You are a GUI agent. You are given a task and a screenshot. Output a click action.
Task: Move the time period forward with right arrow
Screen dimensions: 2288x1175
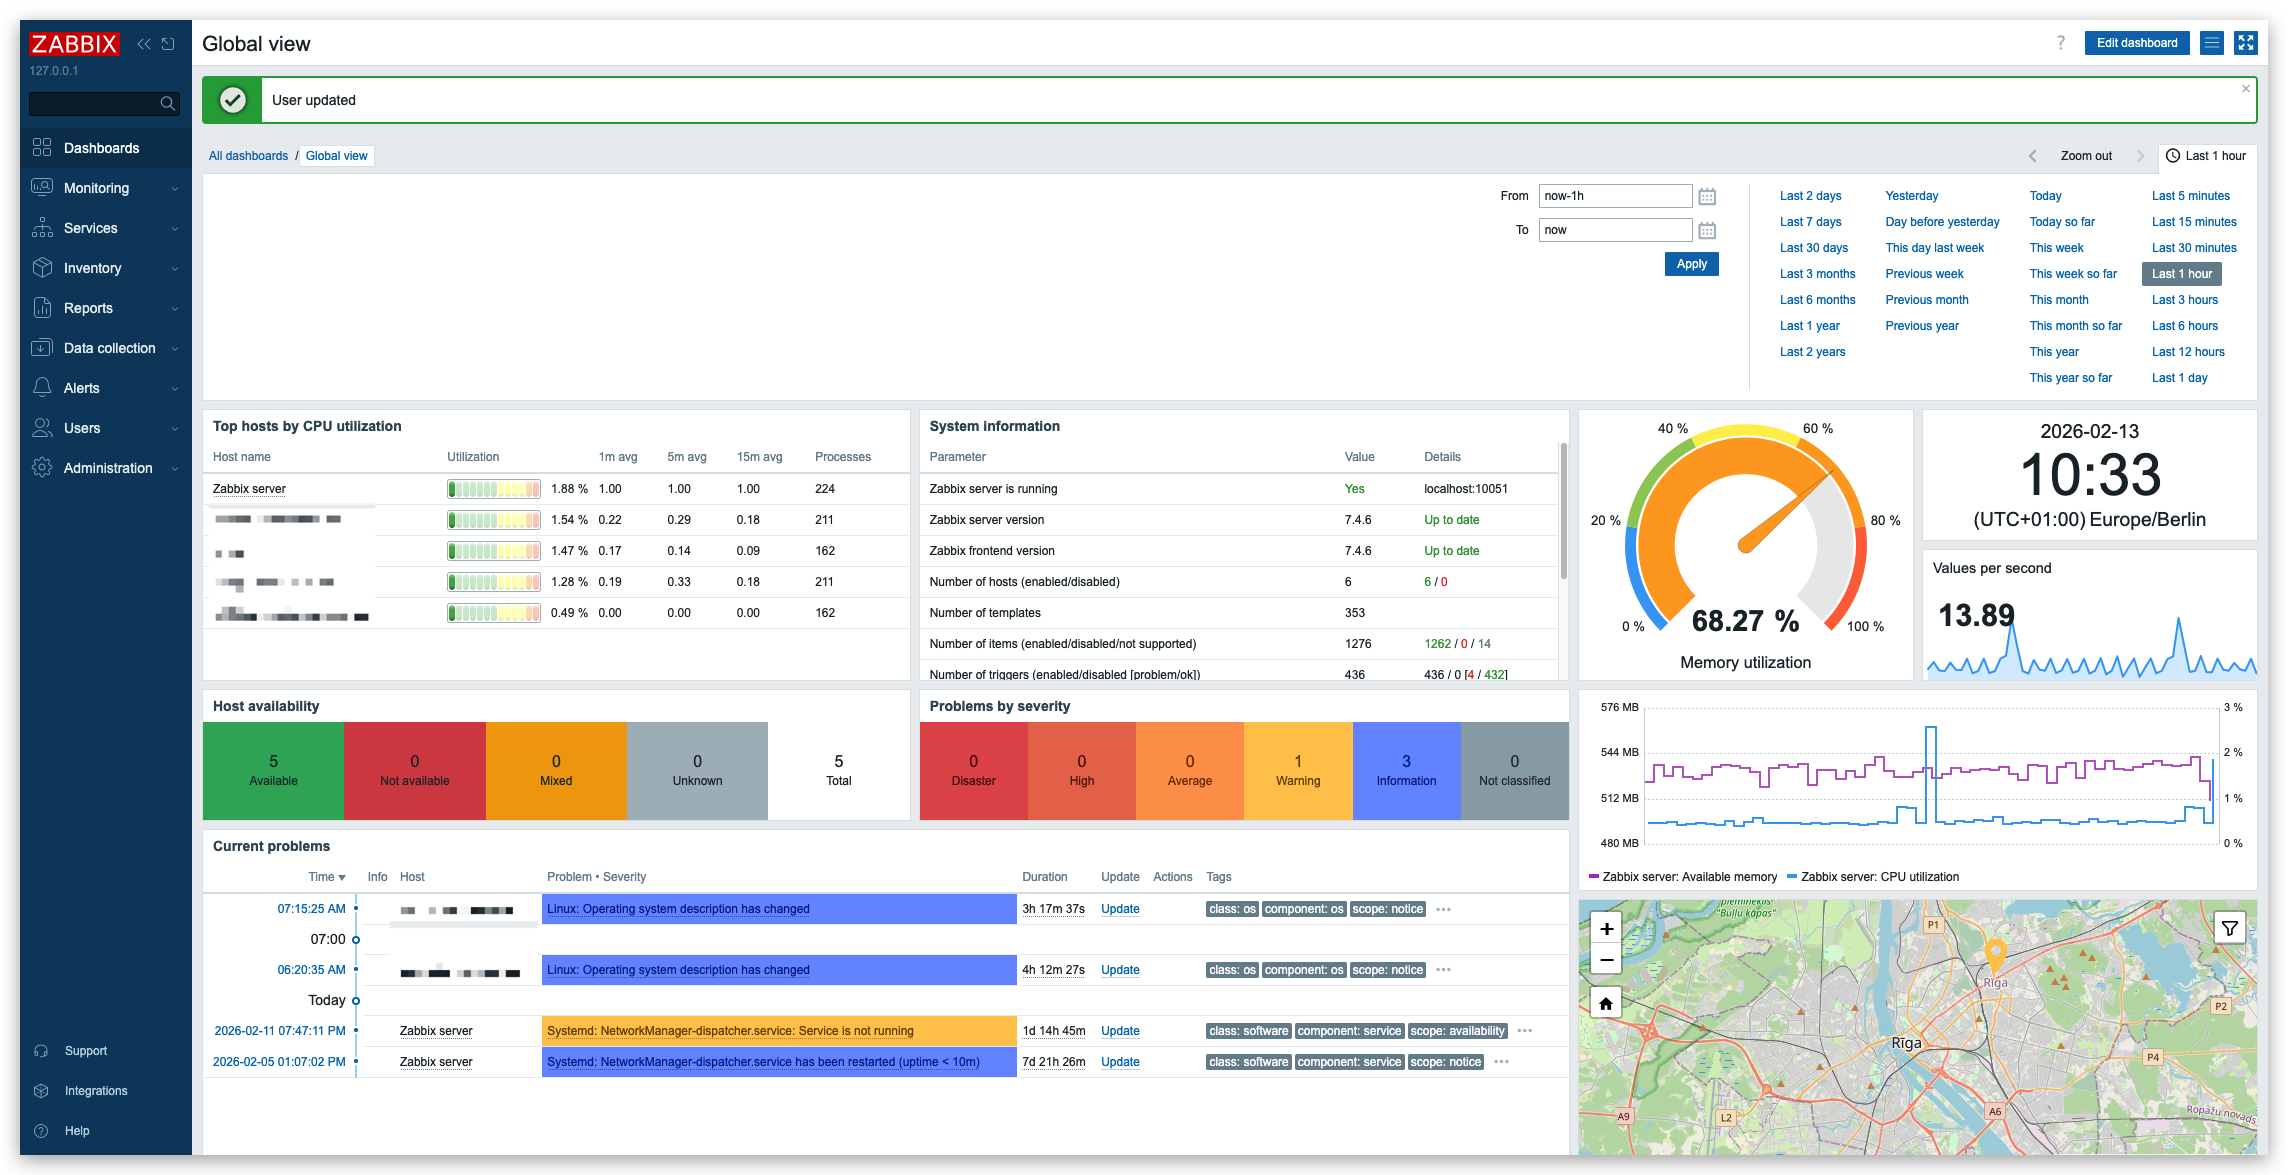coord(2141,156)
